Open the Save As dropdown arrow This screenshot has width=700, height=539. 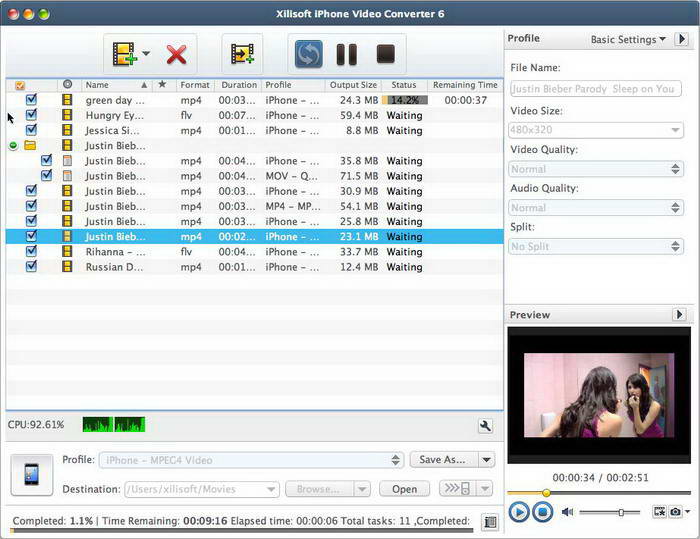pyautogui.click(x=487, y=460)
